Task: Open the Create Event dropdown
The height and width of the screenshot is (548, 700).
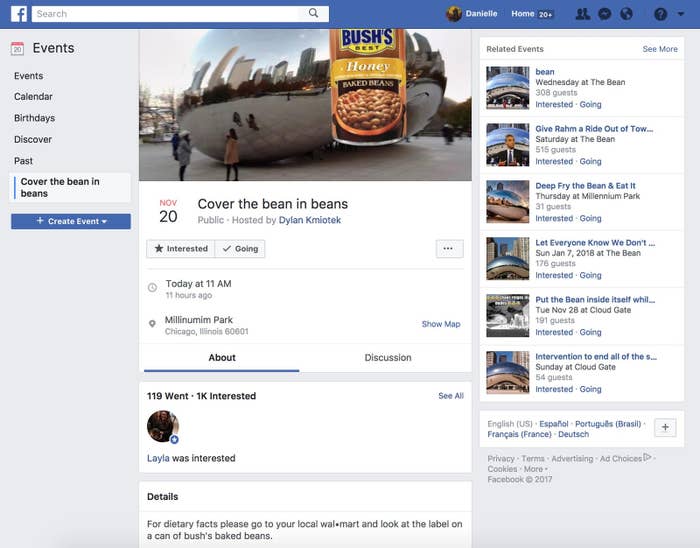Action: pyautogui.click(x=71, y=221)
